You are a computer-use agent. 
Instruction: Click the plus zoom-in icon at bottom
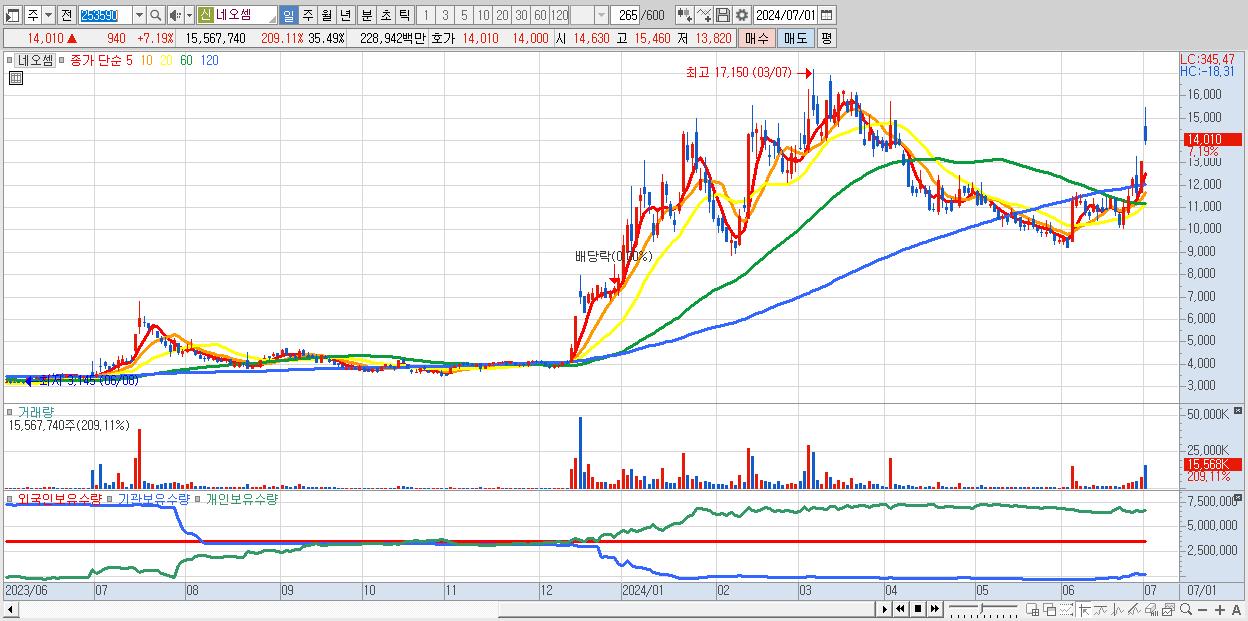coord(1220,609)
